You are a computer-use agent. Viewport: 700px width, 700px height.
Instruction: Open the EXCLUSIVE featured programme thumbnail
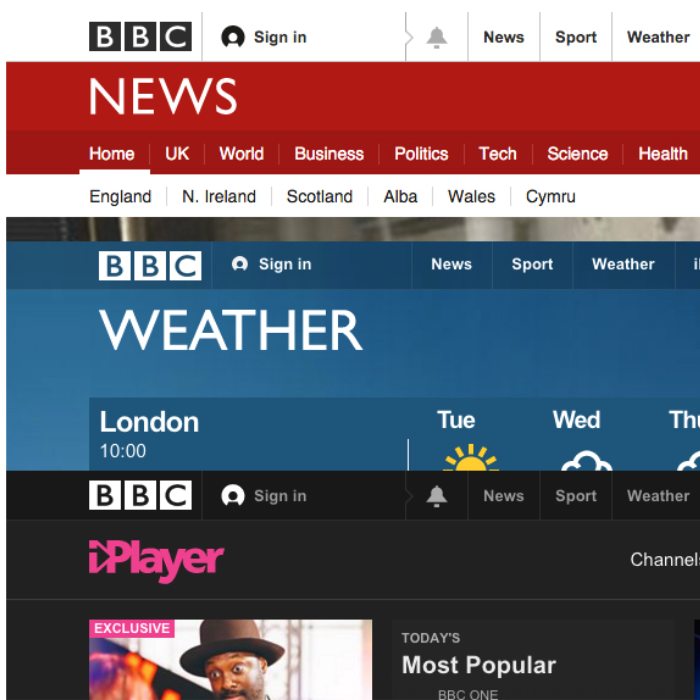[231, 660]
